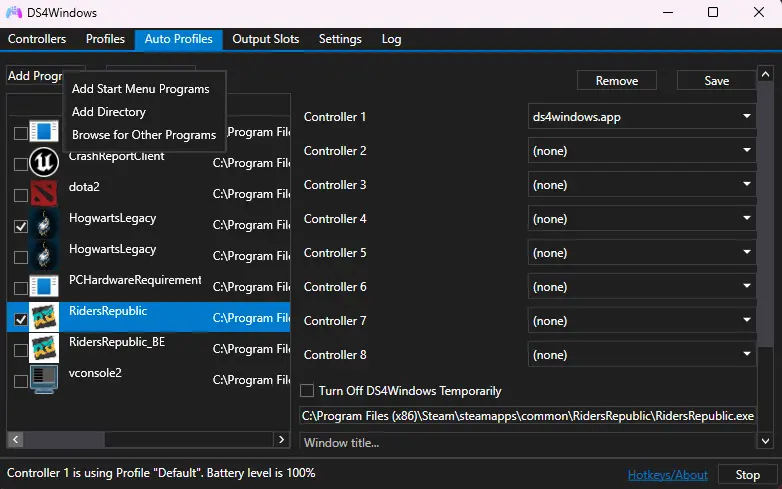Click the dota2 program icon
The height and width of the screenshot is (489, 782).
pyautogui.click(x=44, y=193)
